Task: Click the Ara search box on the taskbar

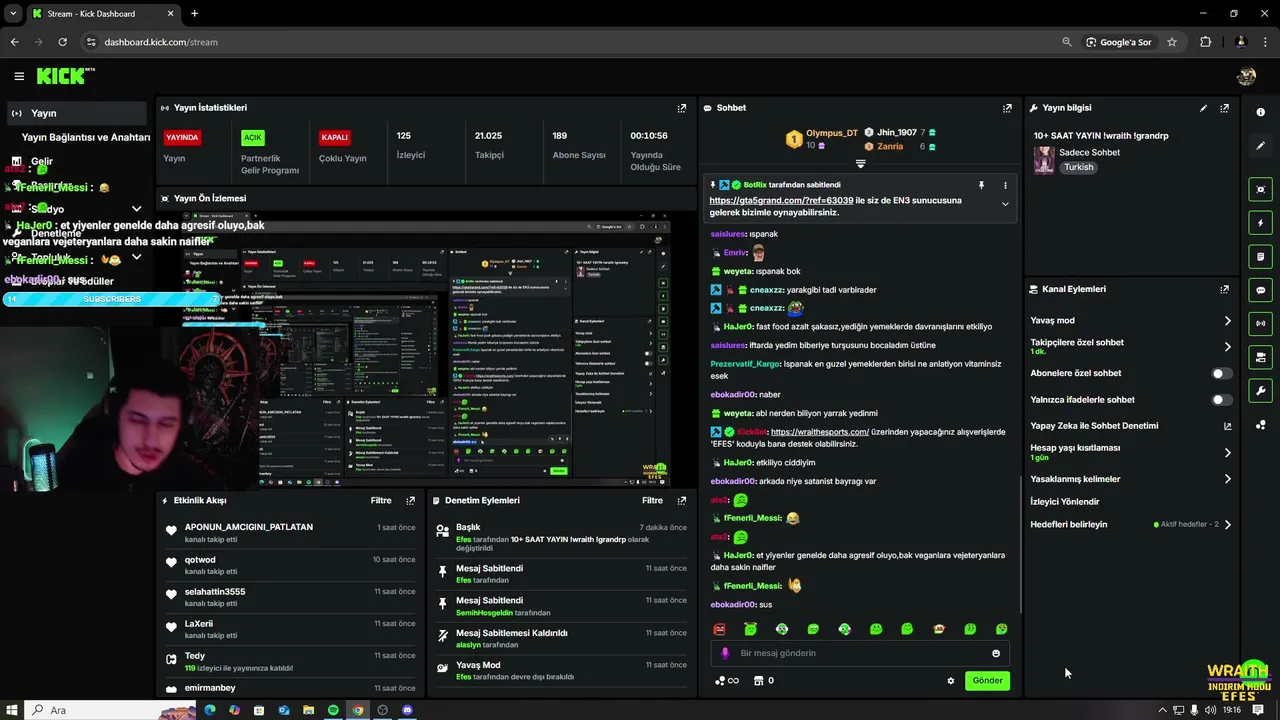Action: coord(110,710)
